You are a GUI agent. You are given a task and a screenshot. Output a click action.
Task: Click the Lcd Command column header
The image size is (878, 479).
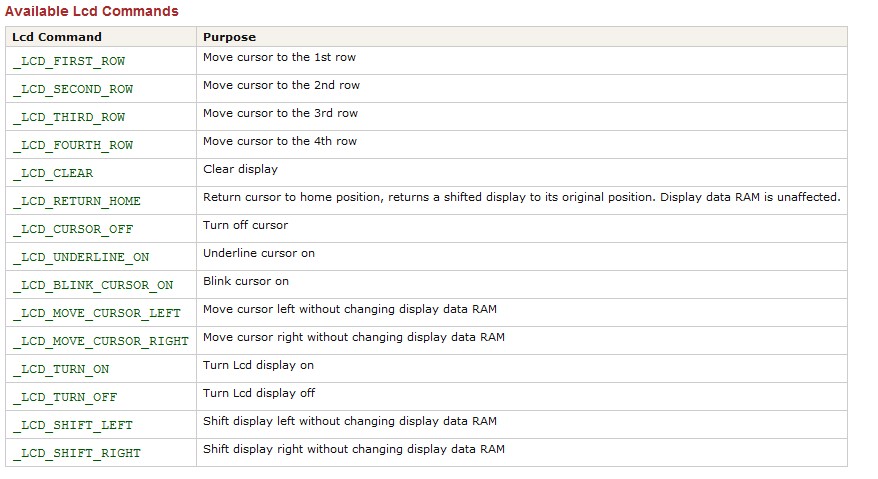57,37
